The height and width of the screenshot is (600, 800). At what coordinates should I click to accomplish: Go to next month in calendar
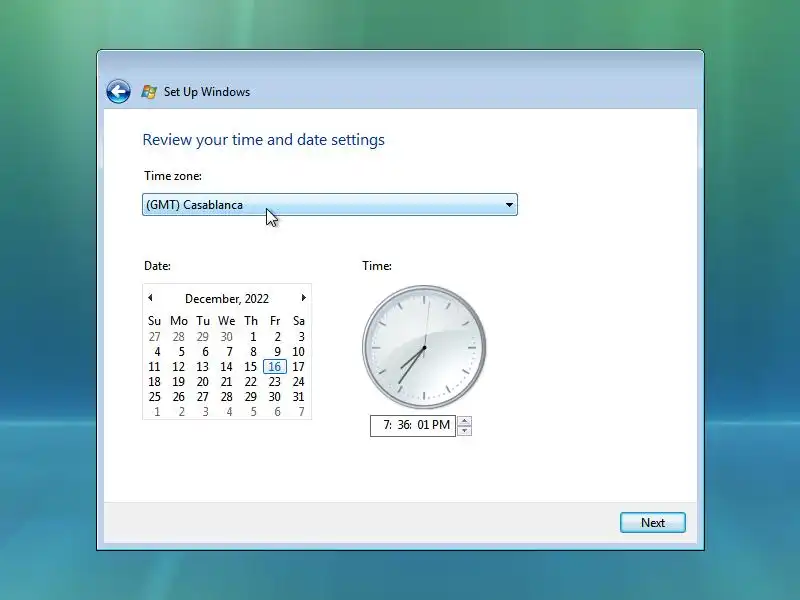304,297
